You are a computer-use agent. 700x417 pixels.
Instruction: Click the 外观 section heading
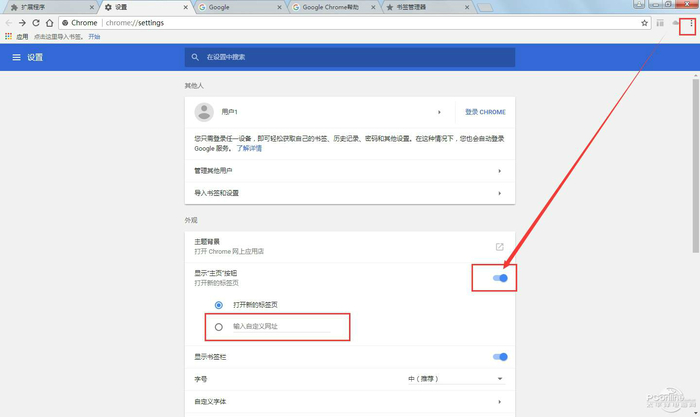pos(191,220)
